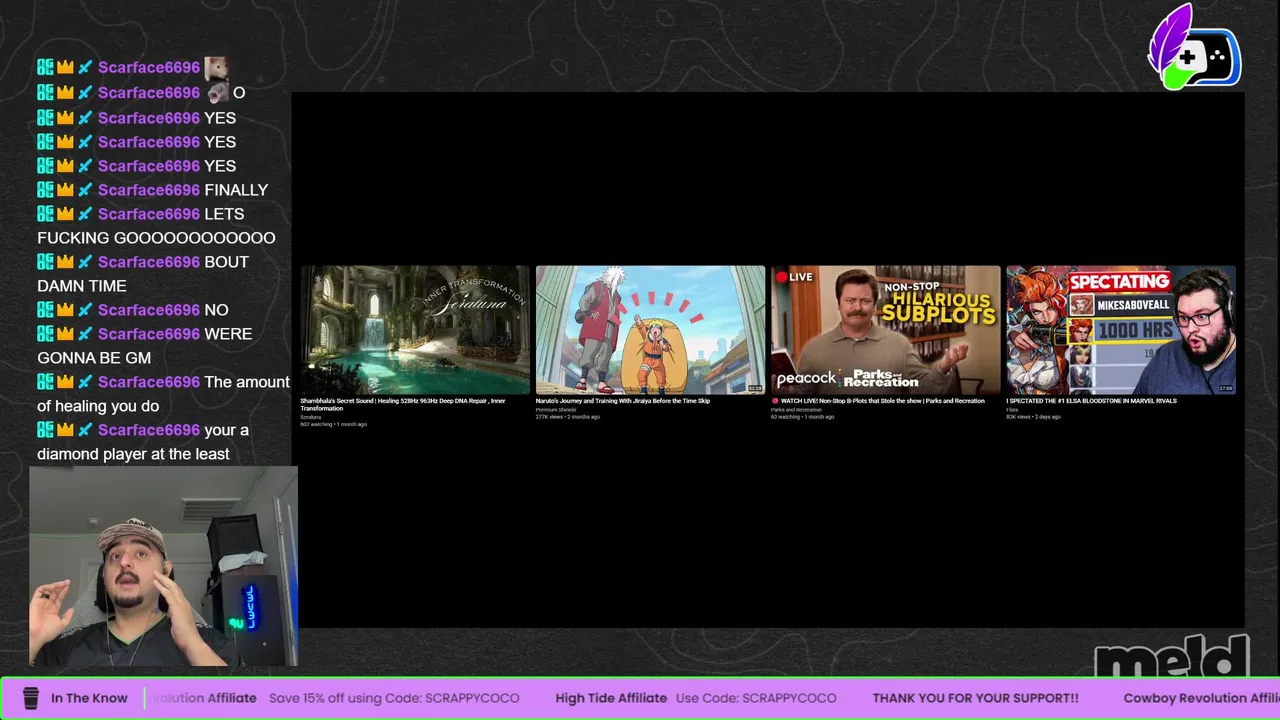Click the chat message "WERE GONNA BE GM"
The height and width of the screenshot is (720, 1280).
[x=145, y=346]
